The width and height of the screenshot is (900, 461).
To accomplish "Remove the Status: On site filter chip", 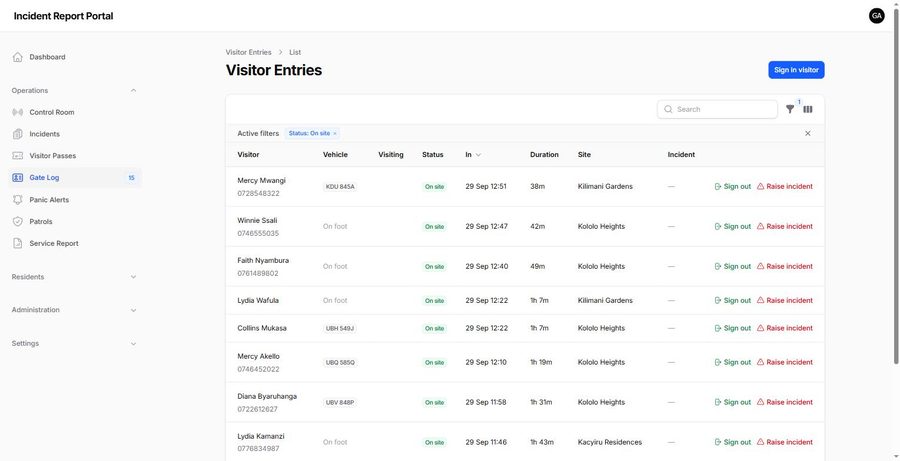I will (335, 133).
